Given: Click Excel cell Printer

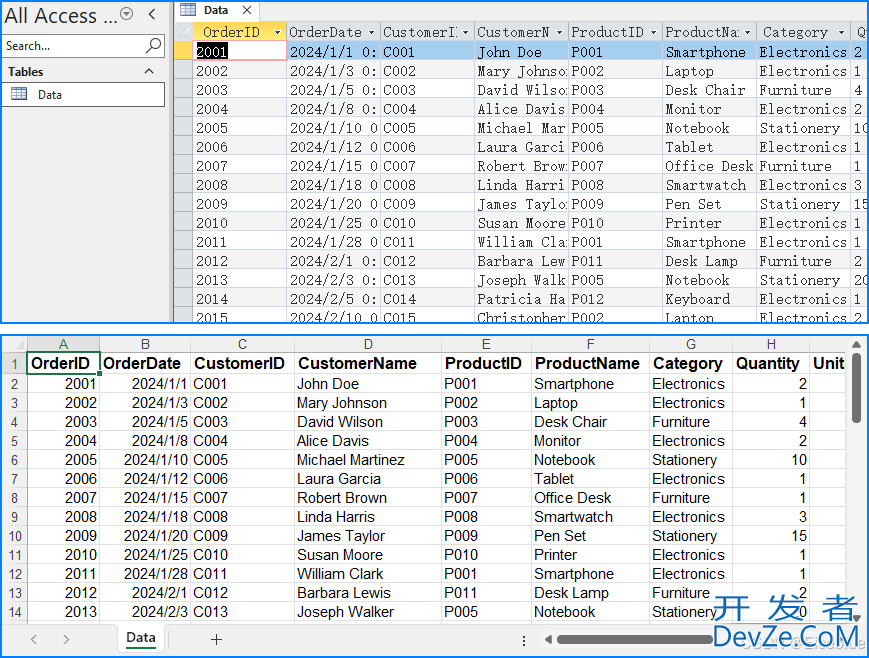Looking at the screenshot, I should click(x=590, y=555).
